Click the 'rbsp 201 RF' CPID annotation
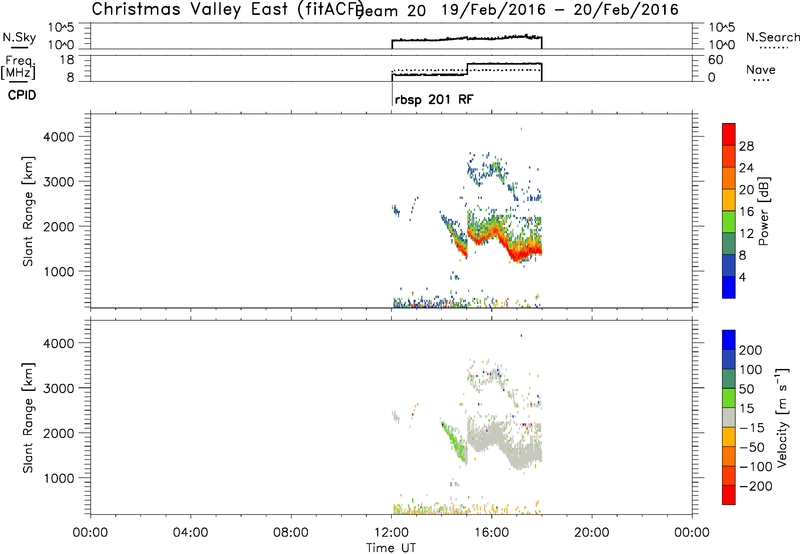 point(434,99)
